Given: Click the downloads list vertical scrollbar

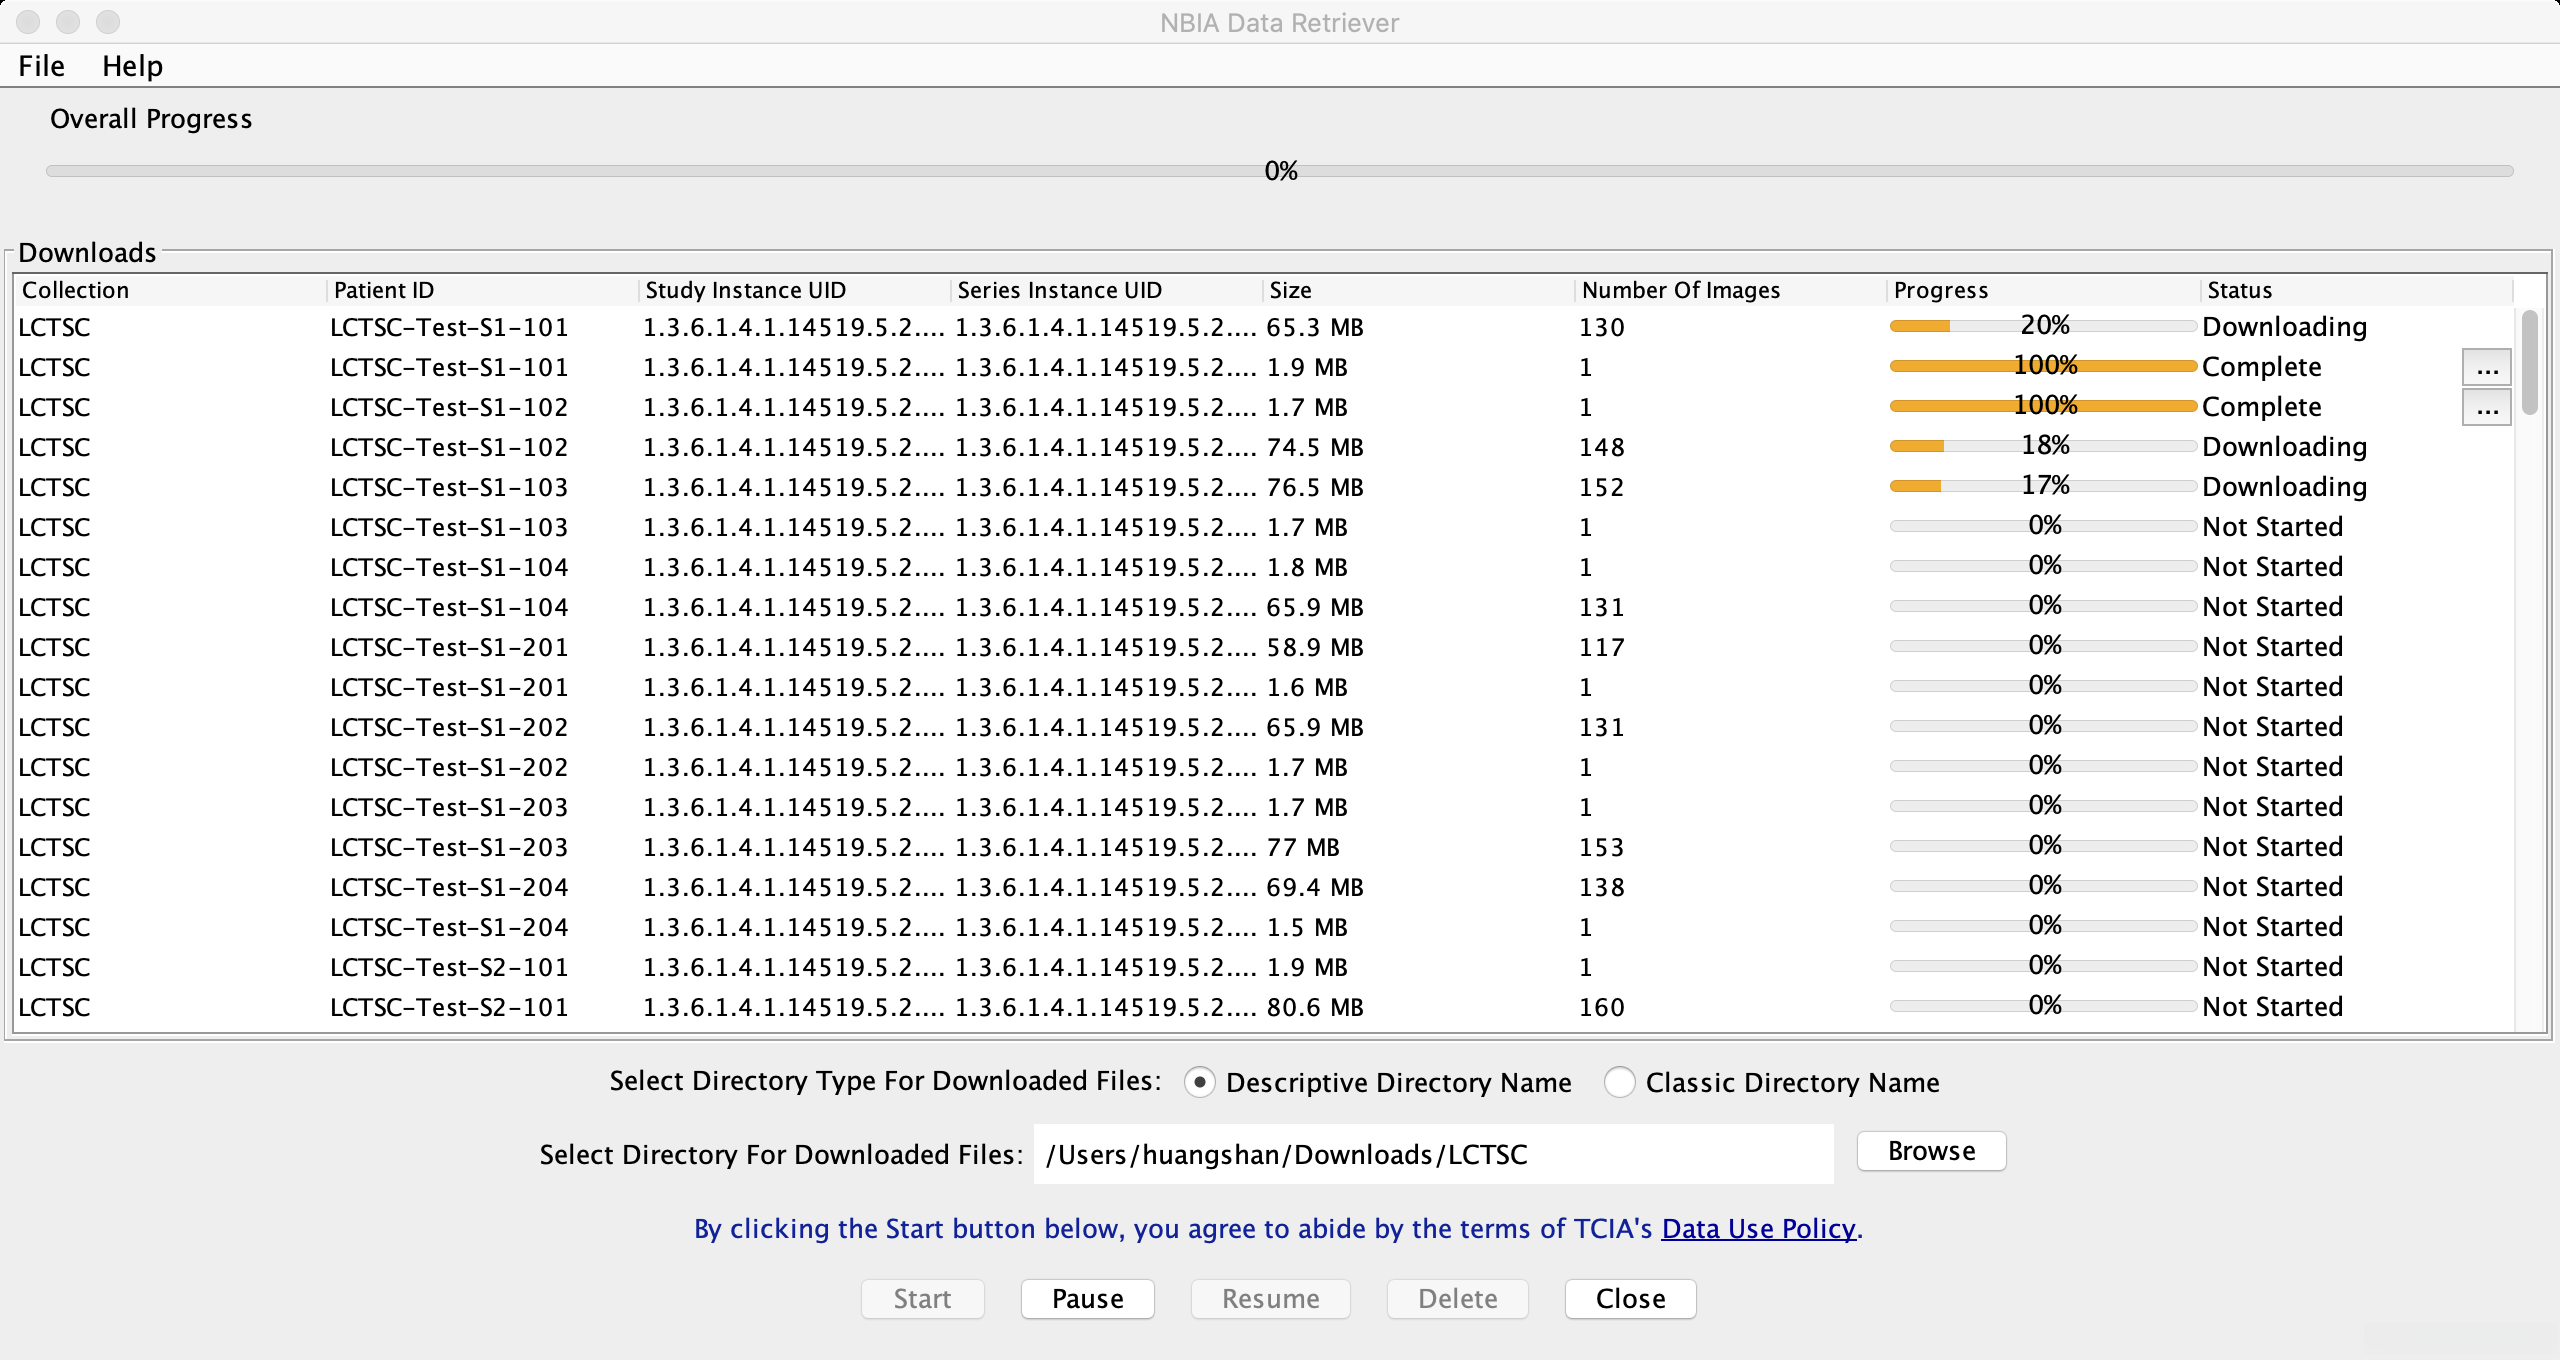Looking at the screenshot, I should pos(2529,362).
